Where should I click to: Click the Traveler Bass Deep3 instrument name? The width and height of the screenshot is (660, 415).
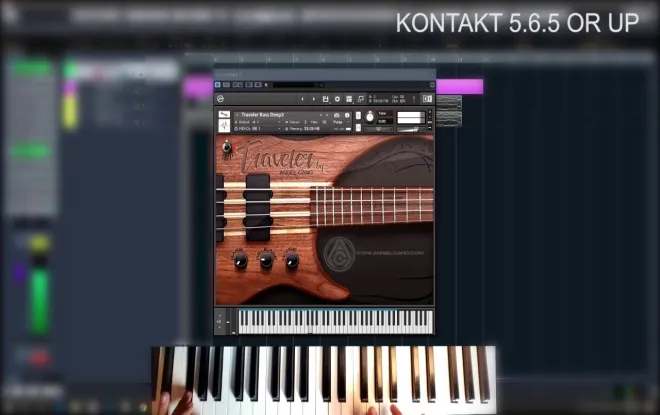click(x=263, y=114)
